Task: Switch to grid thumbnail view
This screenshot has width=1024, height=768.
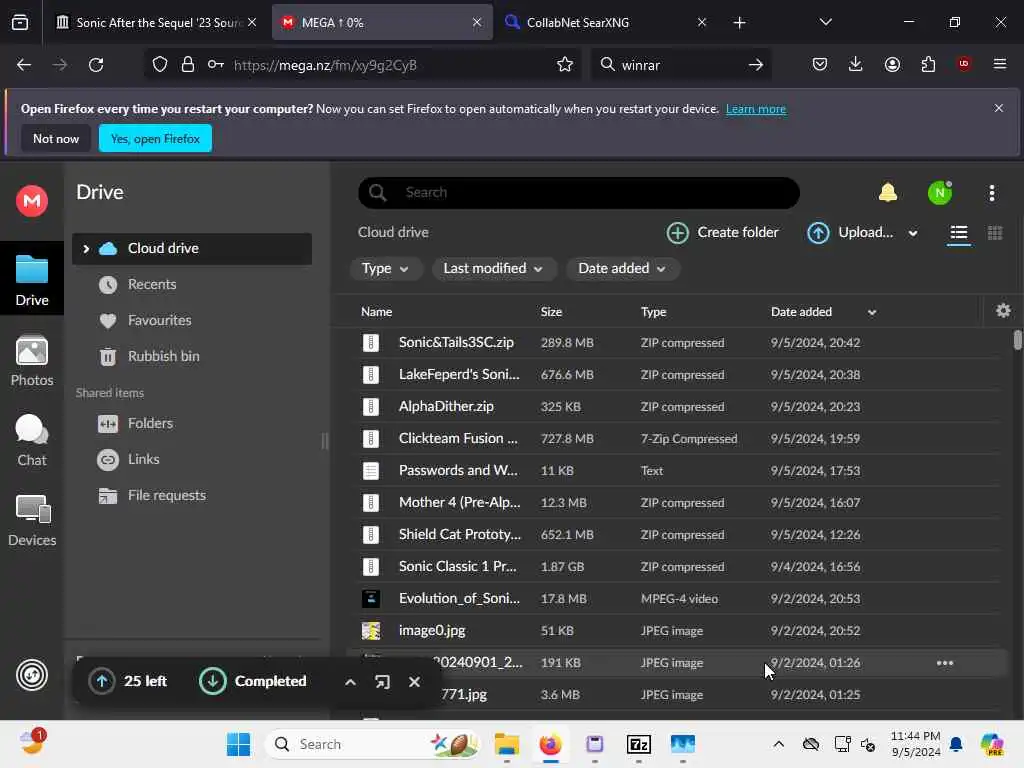Action: [x=995, y=233]
